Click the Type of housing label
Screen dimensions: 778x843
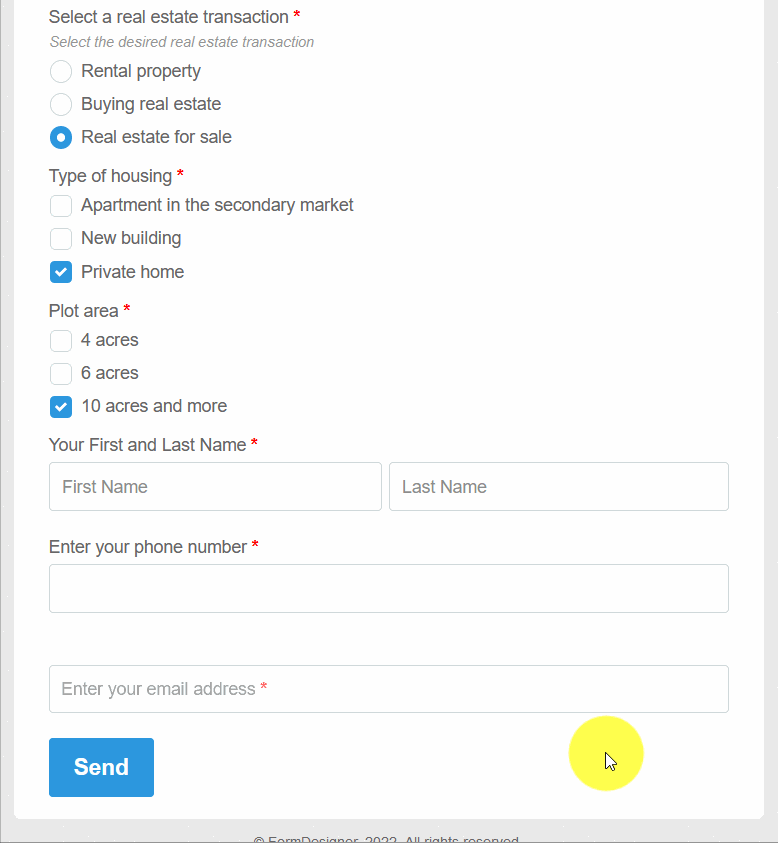(x=110, y=176)
